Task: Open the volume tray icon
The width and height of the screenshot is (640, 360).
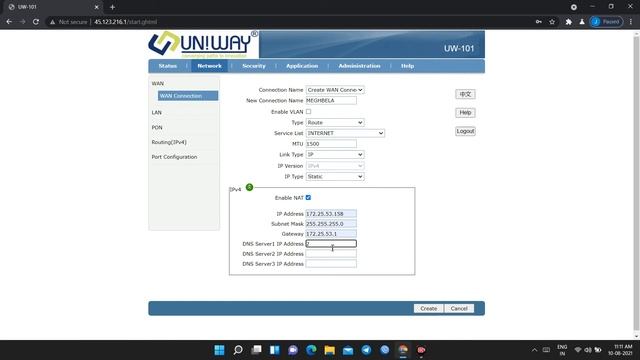Action: click(588, 350)
